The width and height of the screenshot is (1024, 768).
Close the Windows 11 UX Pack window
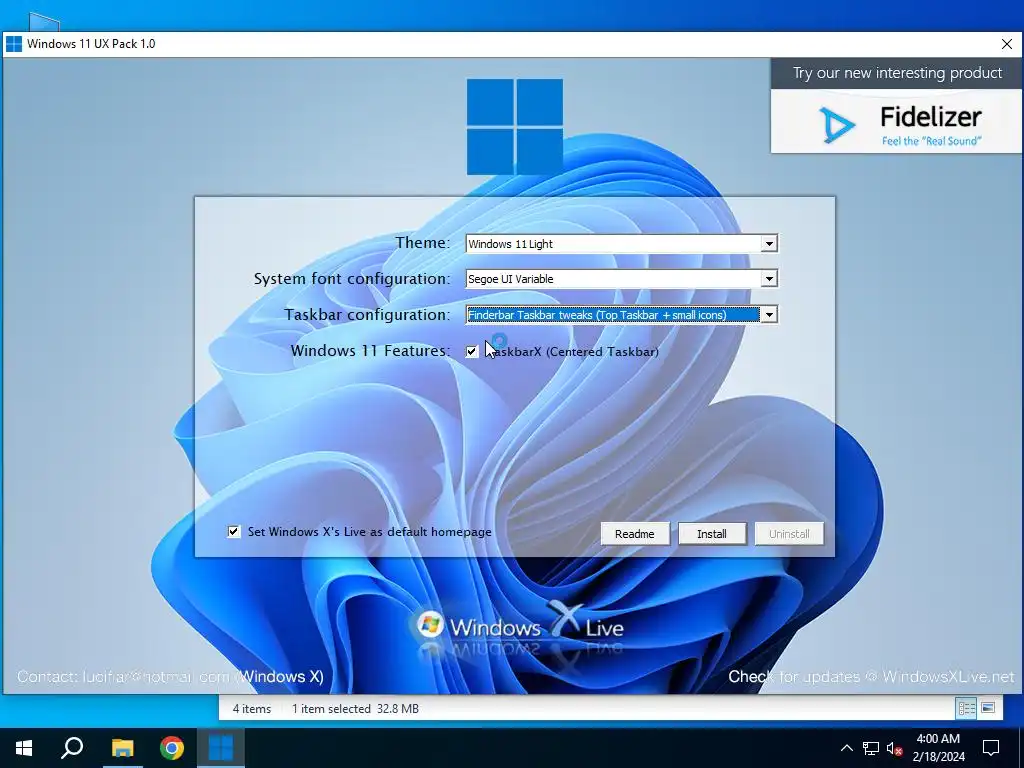(x=1006, y=44)
